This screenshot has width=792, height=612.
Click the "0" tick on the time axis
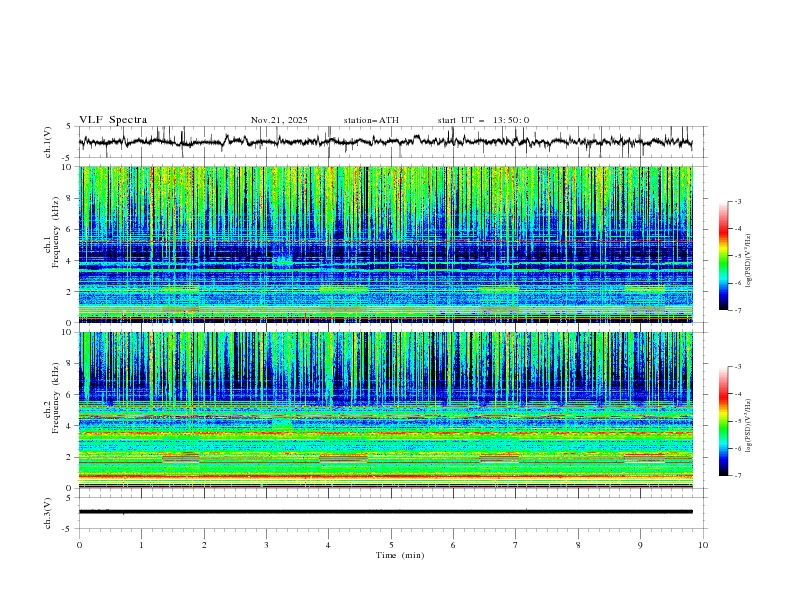tap(79, 545)
